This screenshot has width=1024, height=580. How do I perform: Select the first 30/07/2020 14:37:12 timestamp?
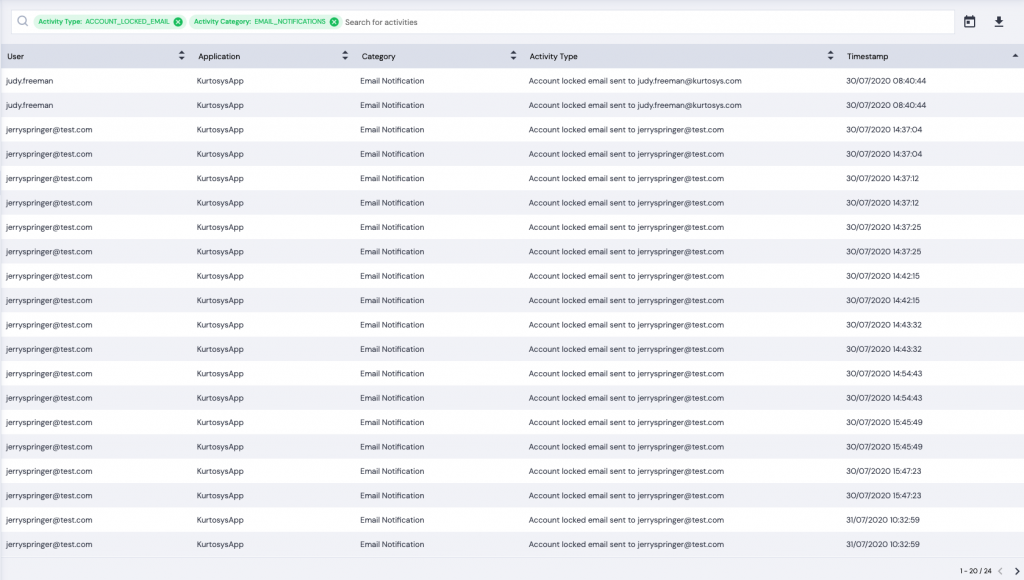[x=882, y=178]
